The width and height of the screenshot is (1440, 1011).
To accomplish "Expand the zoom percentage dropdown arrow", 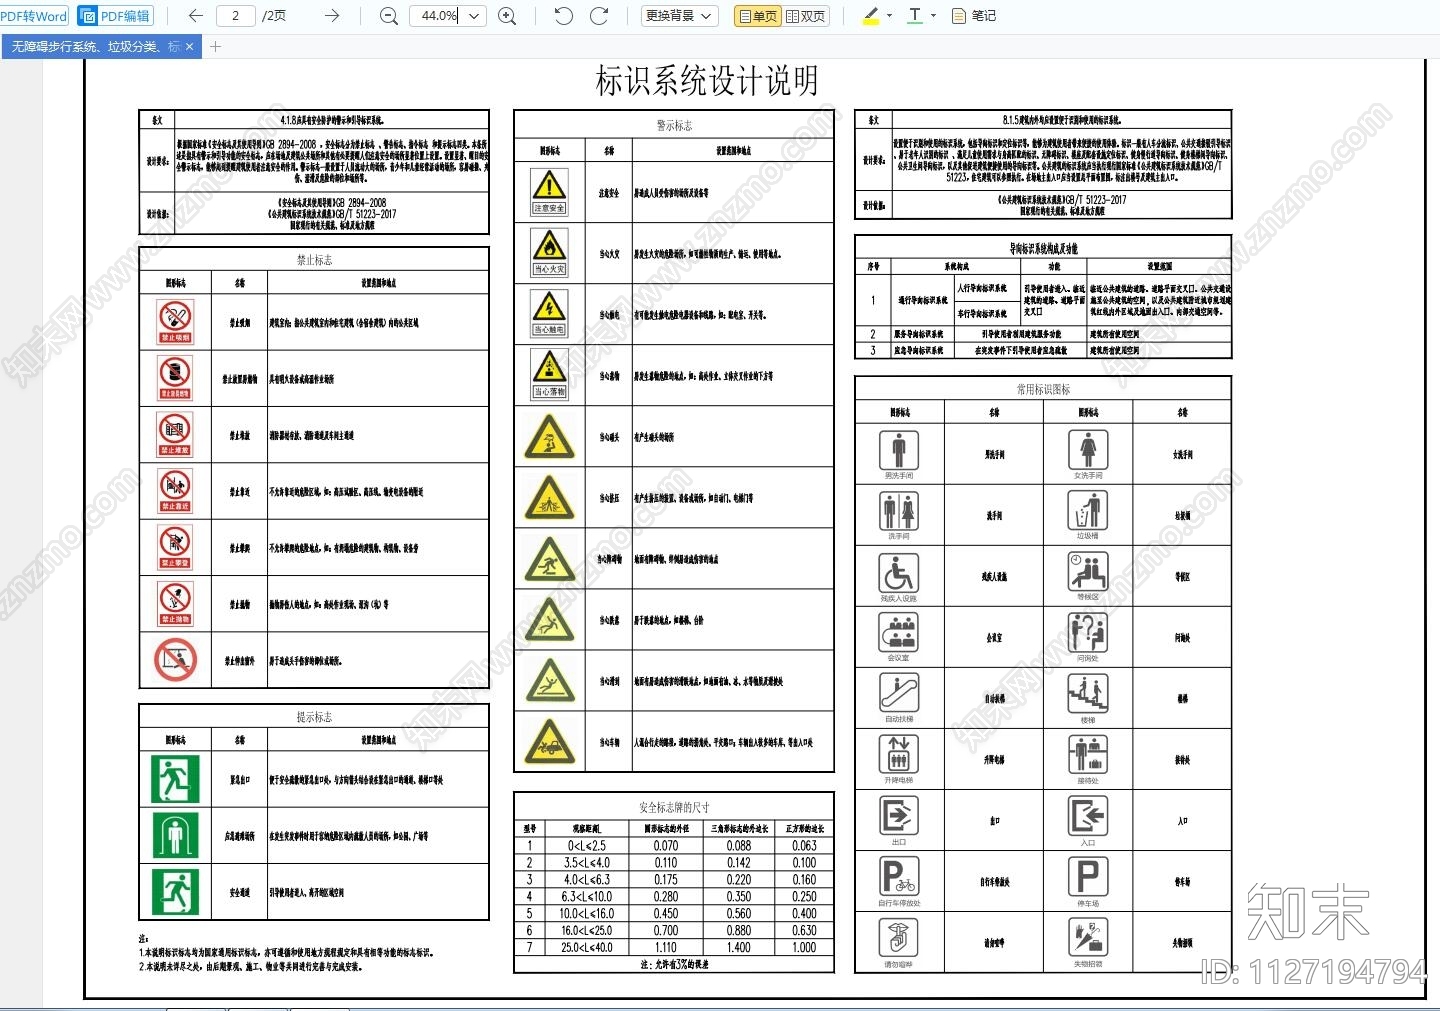I will [475, 16].
